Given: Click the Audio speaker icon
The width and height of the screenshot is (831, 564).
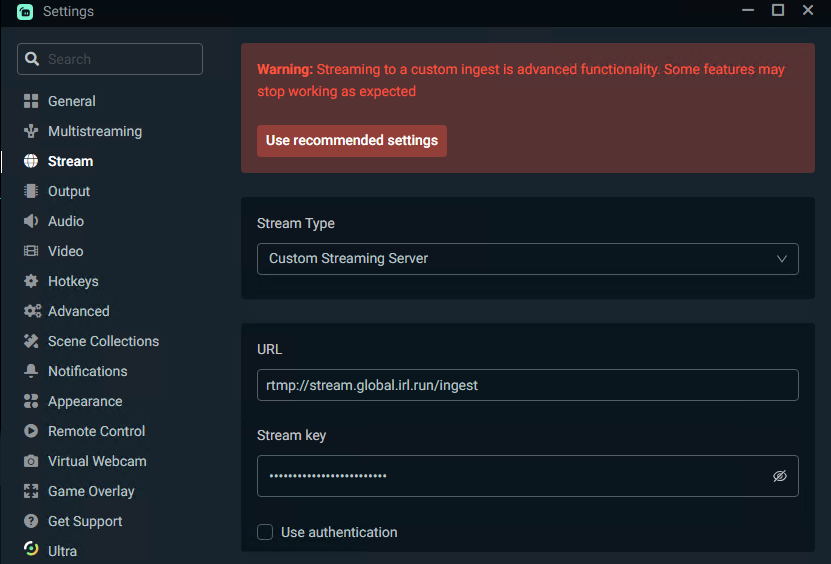Looking at the screenshot, I should [31, 221].
